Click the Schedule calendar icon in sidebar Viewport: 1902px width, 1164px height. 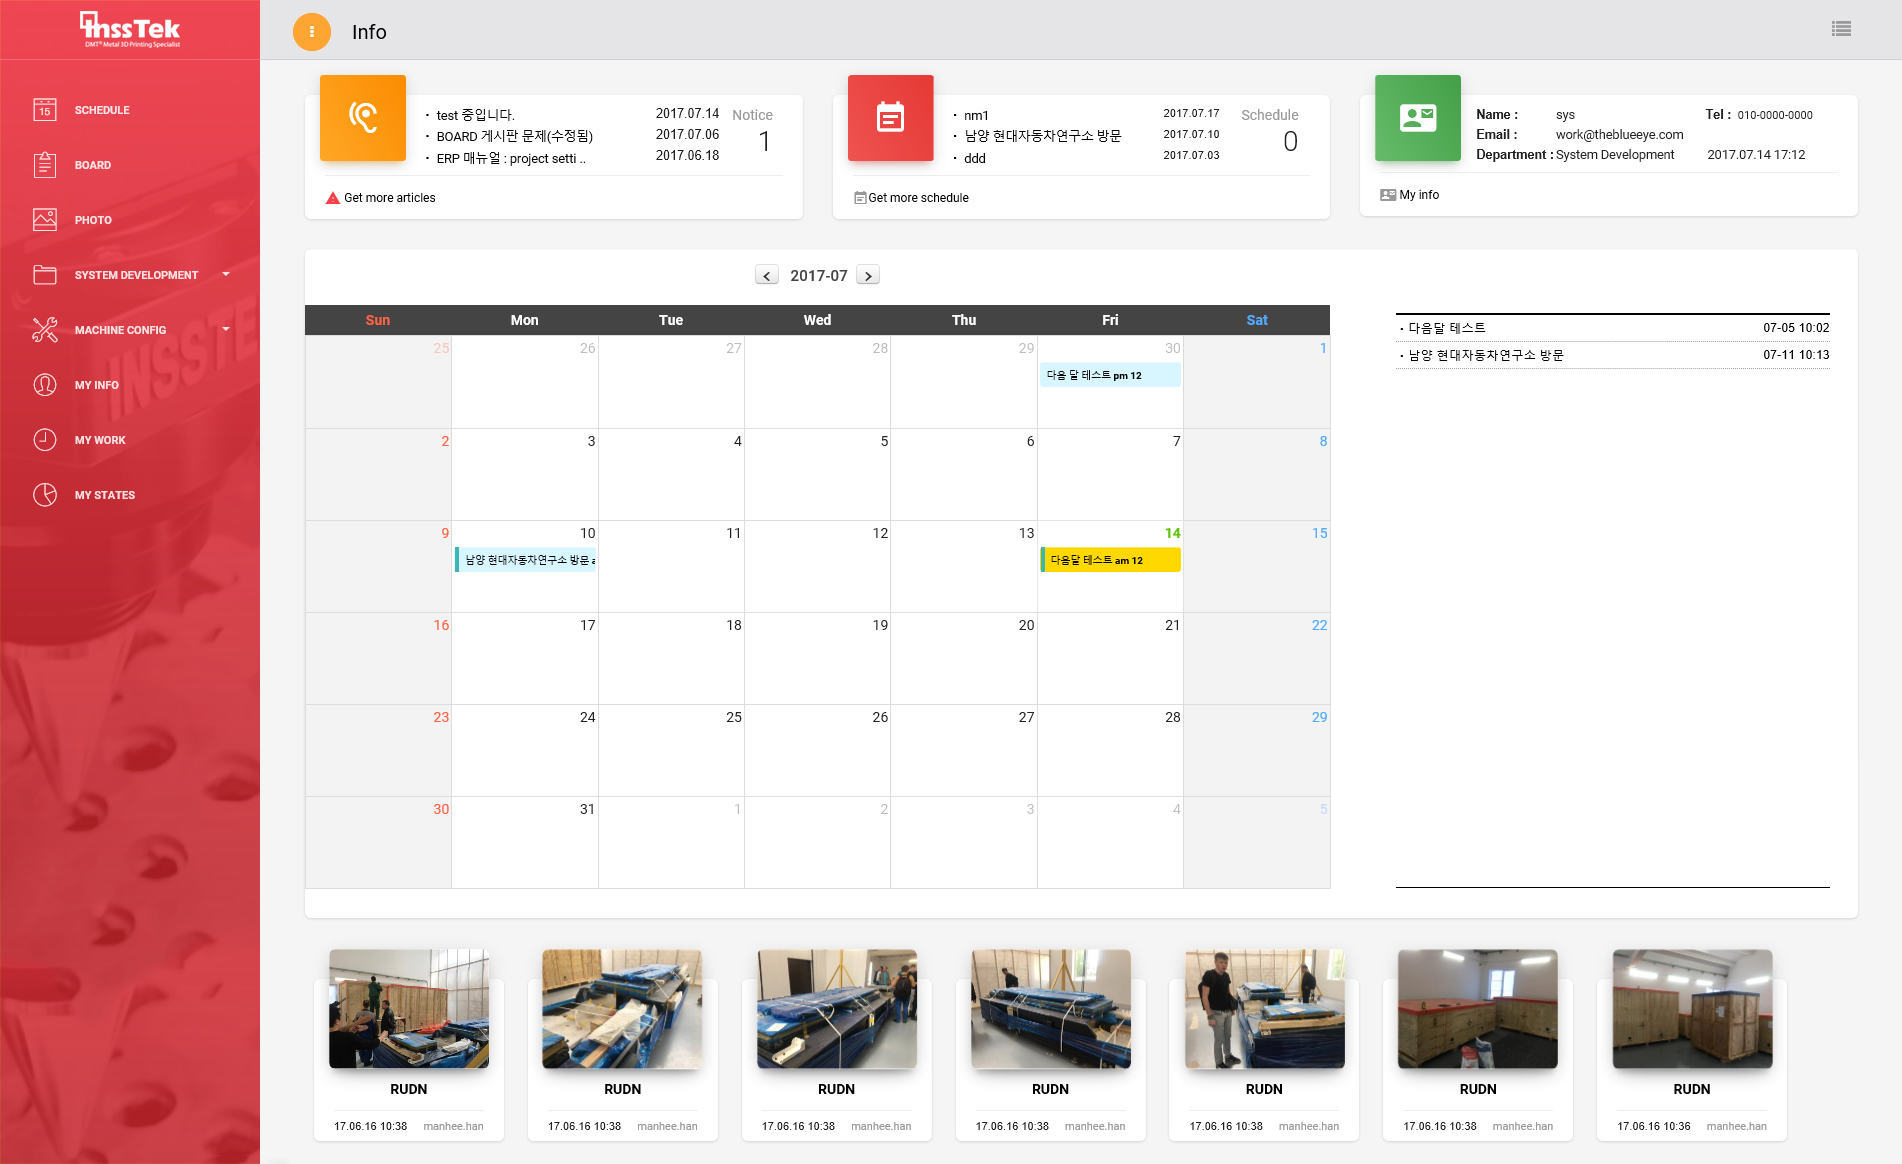click(45, 110)
